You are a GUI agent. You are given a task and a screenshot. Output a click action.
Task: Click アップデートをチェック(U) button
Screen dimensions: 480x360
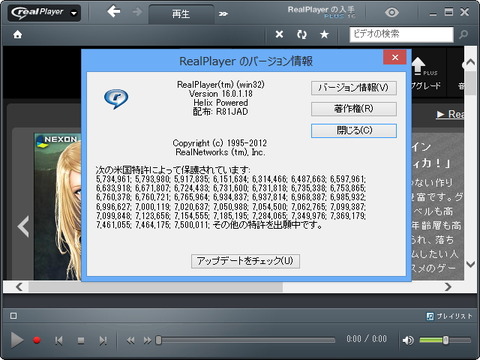[245, 261]
